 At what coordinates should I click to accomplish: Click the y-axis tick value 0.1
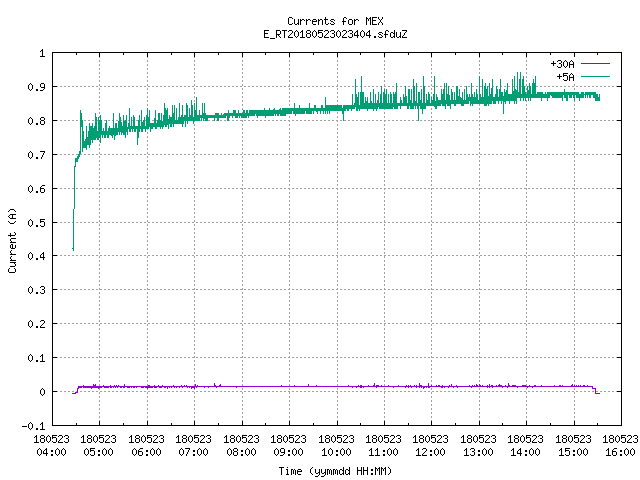pyautogui.click(x=36, y=358)
